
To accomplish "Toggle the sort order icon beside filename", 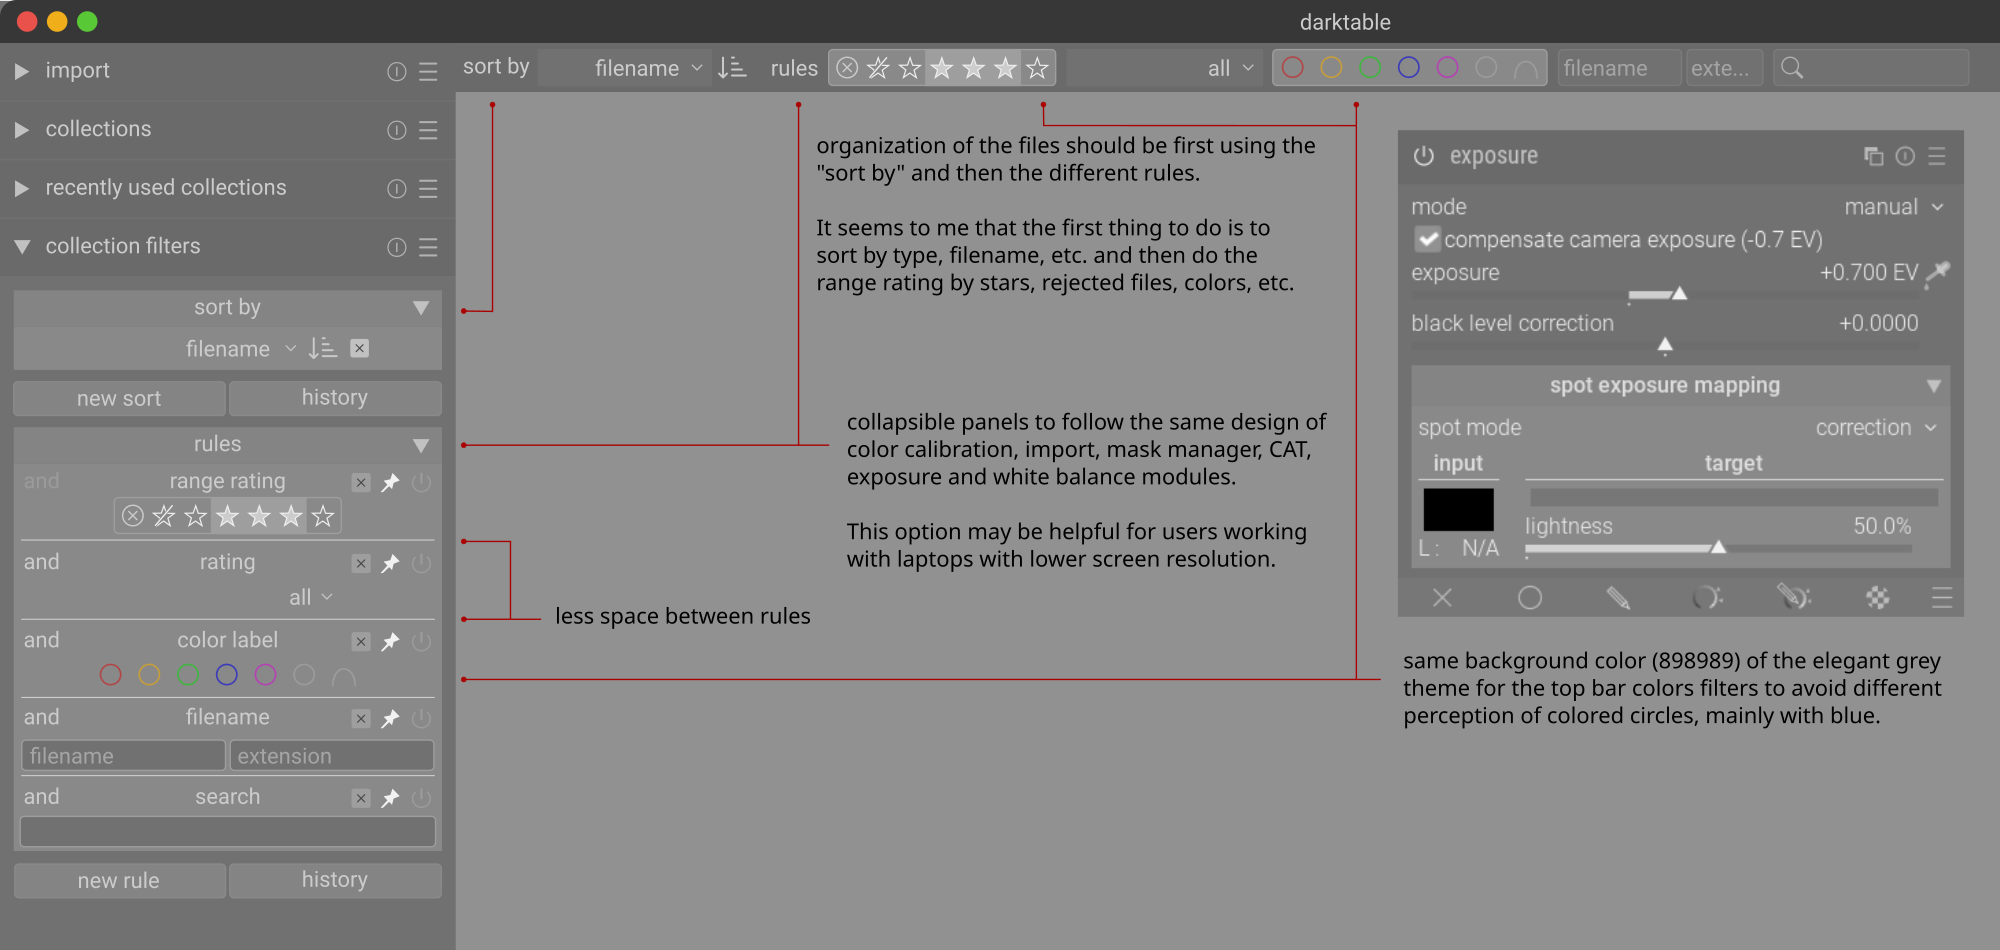I will coord(733,67).
